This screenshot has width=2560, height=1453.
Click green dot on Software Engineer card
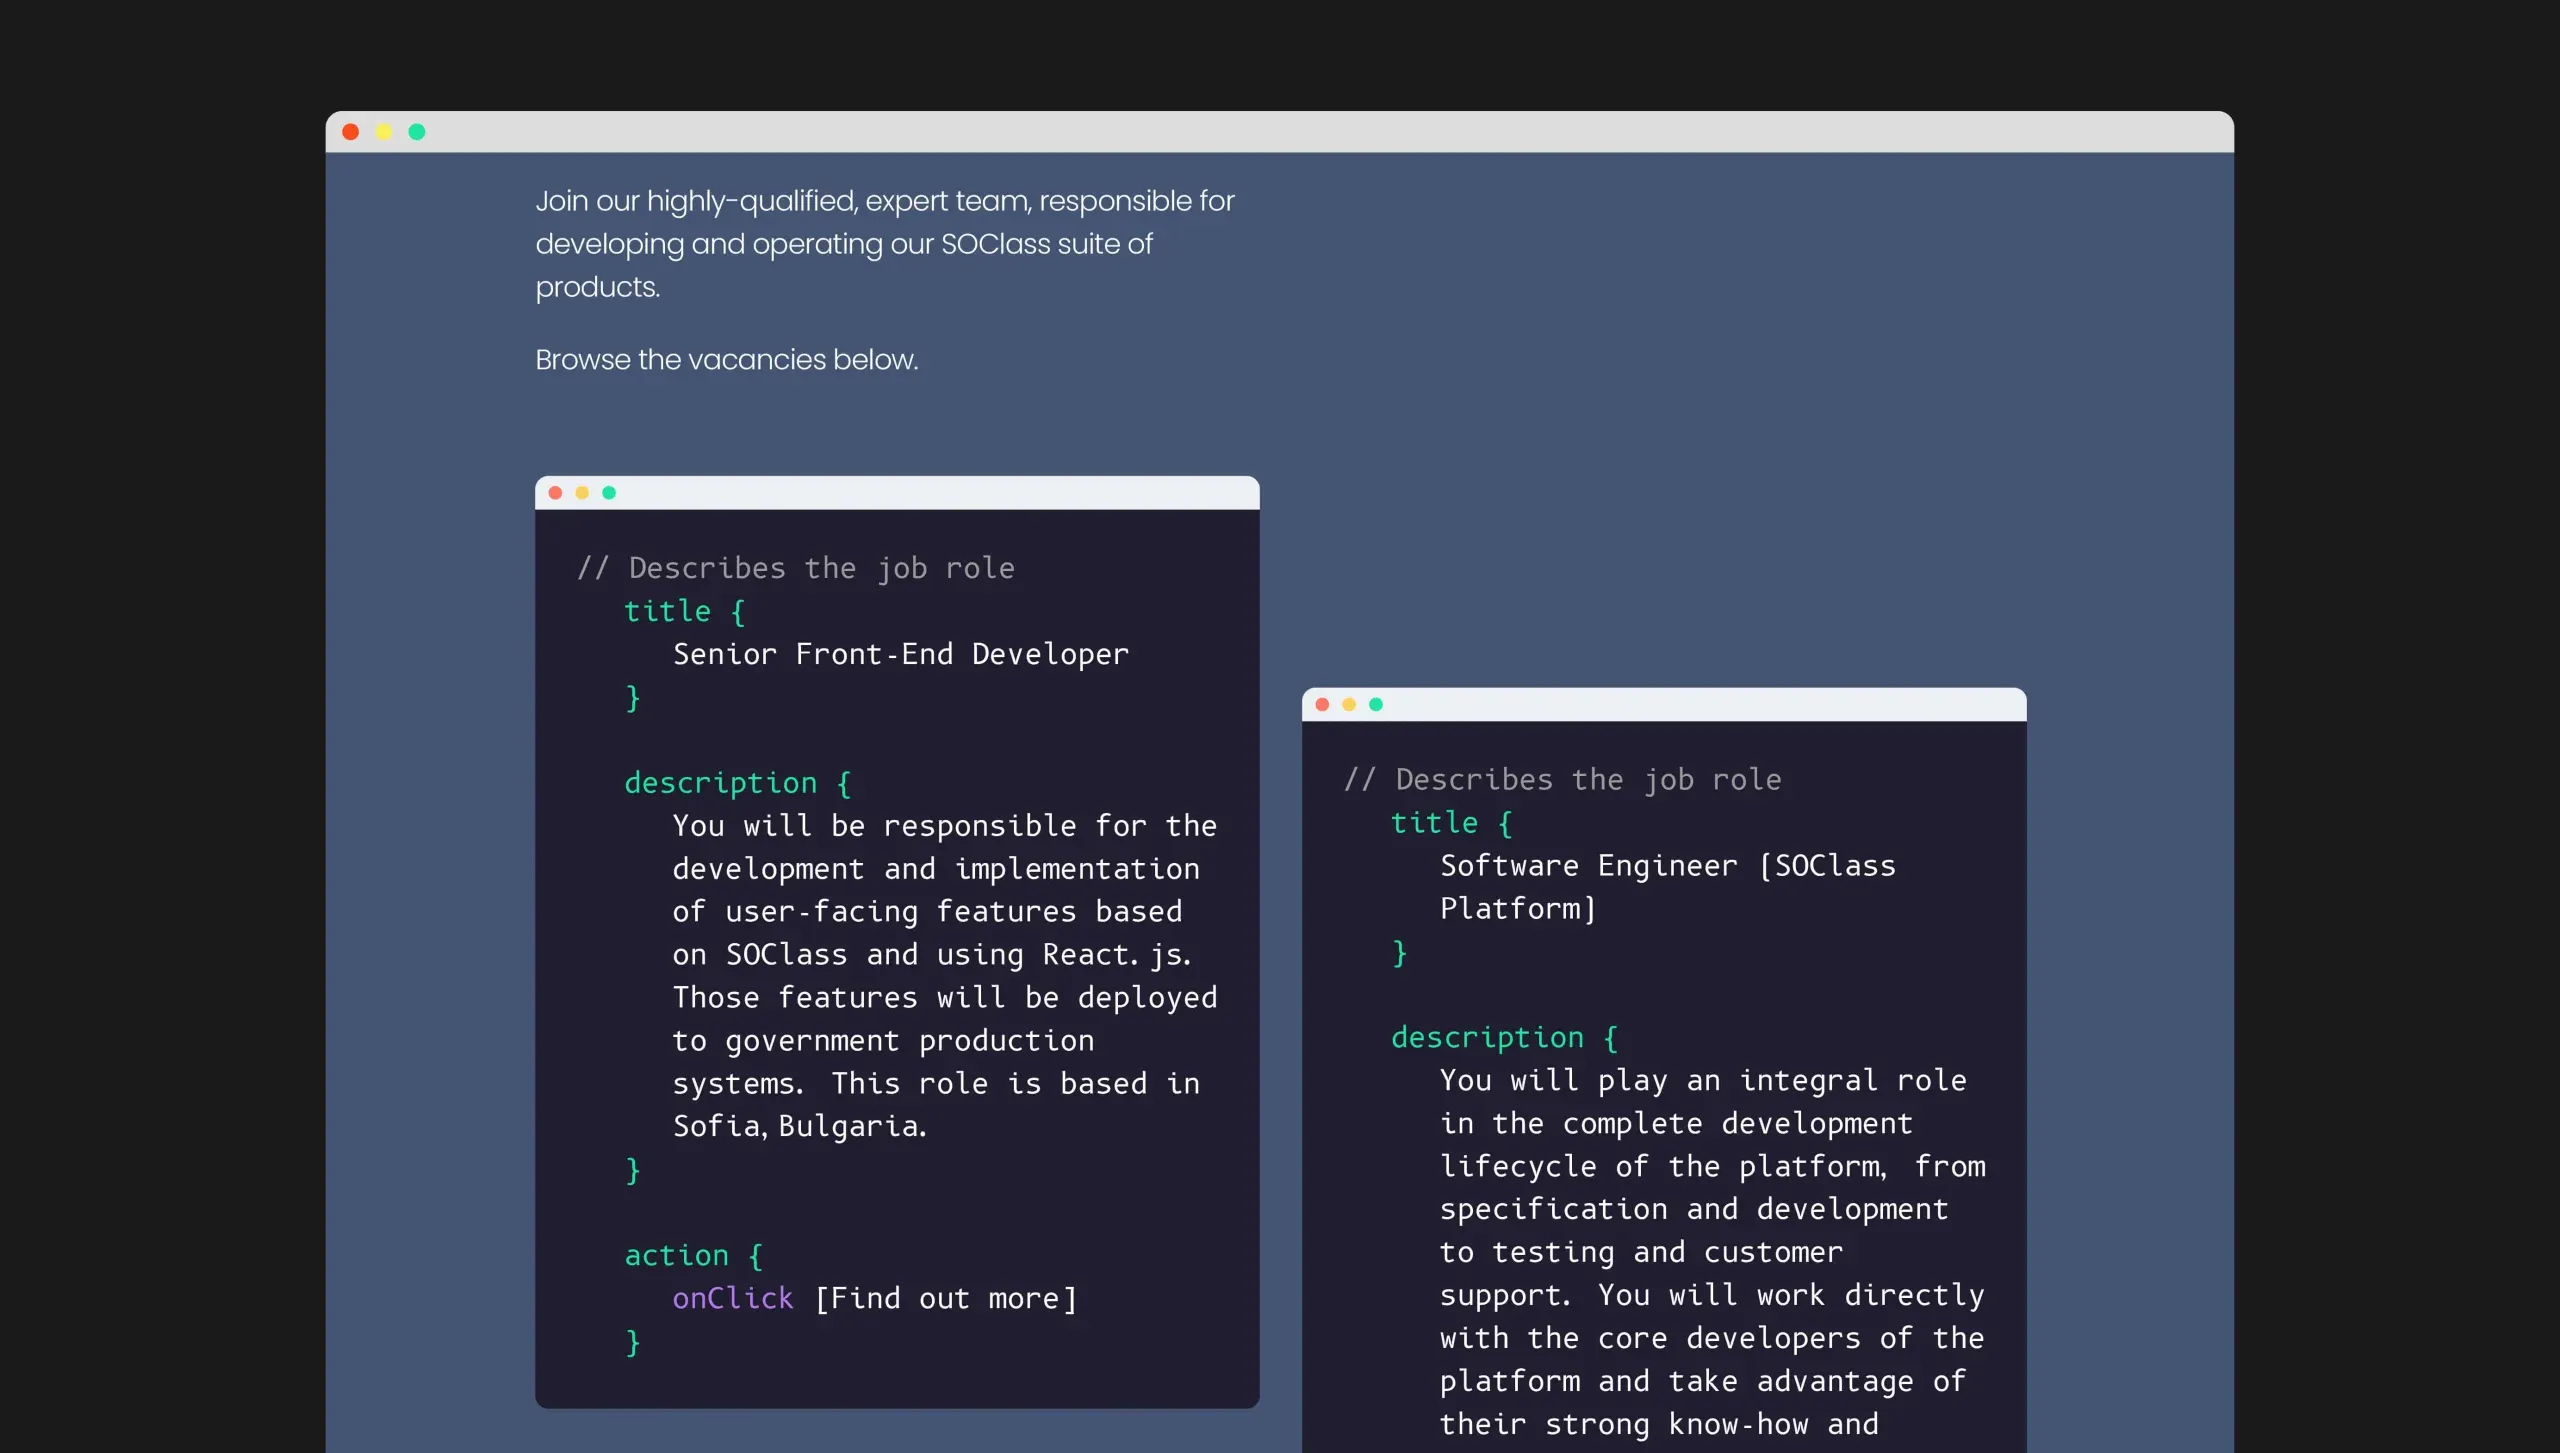click(1376, 705)
